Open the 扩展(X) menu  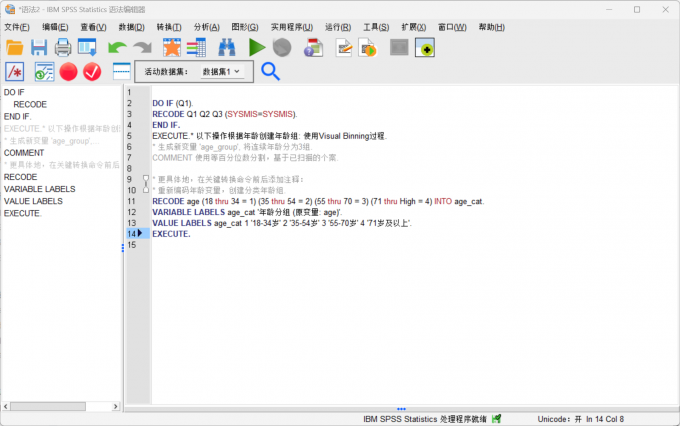tap(414, 27)
